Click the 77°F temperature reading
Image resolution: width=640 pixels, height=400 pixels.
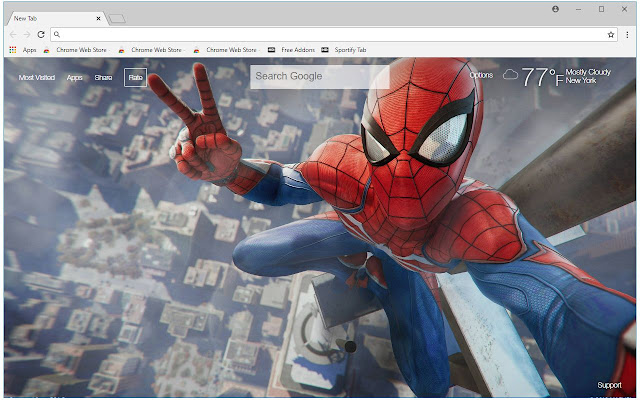pos(542,77)
